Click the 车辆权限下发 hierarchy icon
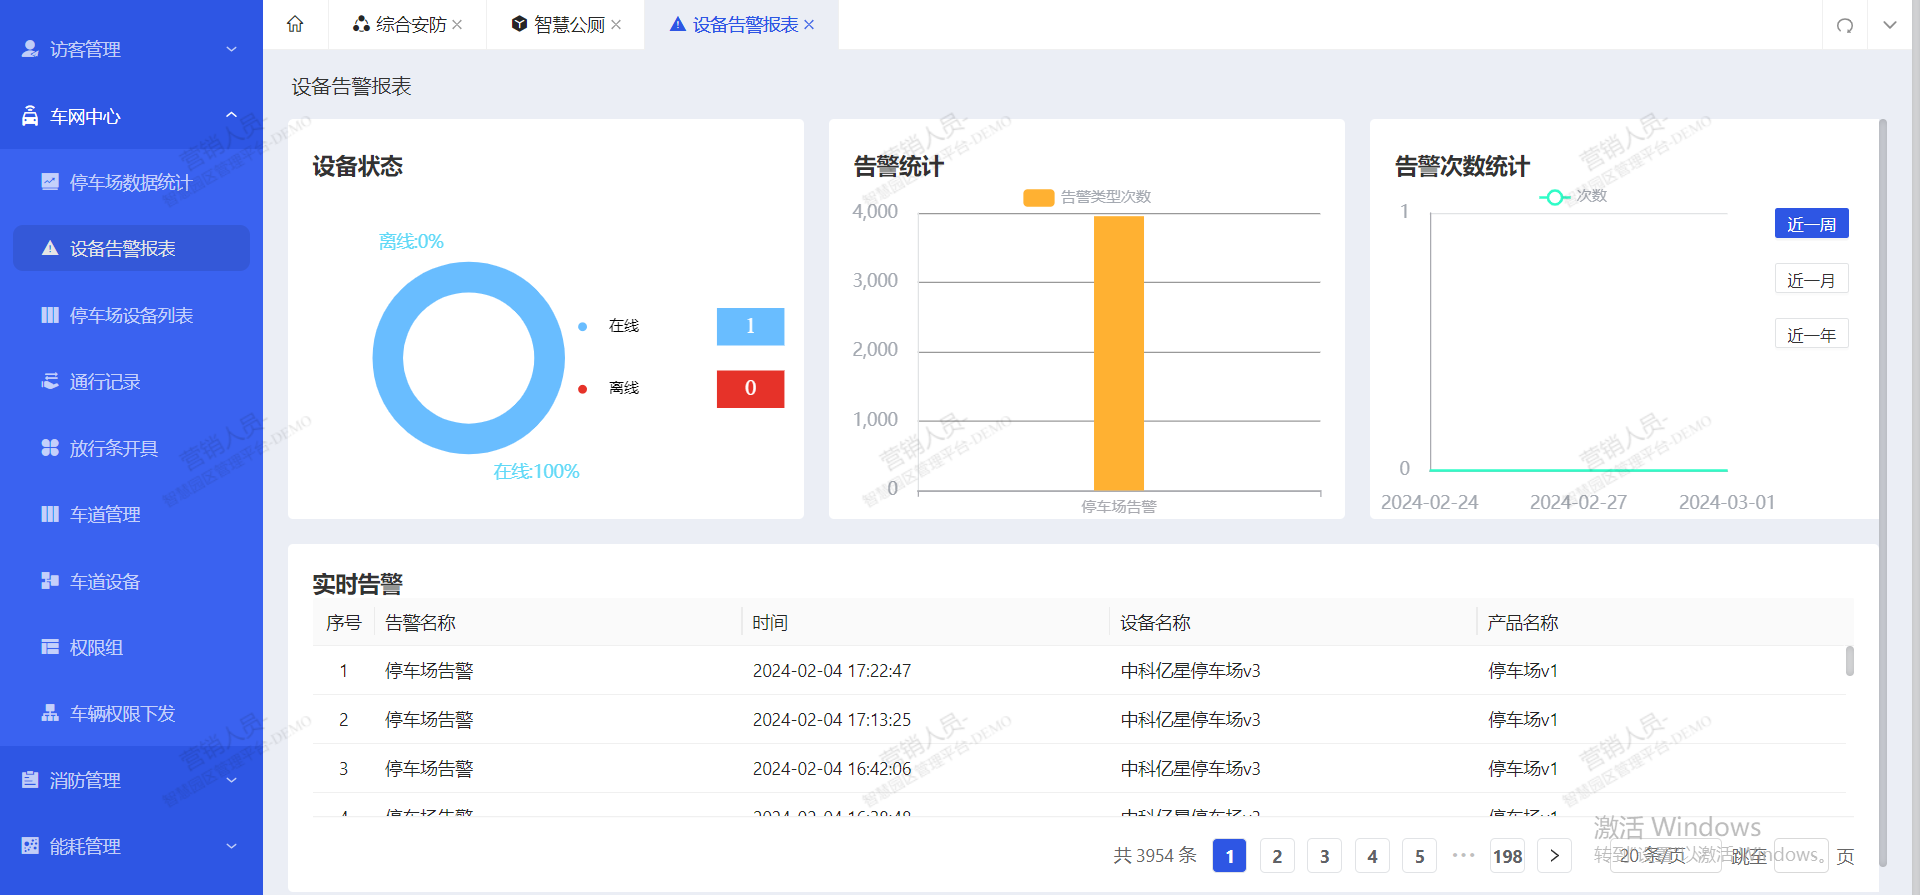The height and width of the screenshot is (895, 1920). click(x=50, y=713)
